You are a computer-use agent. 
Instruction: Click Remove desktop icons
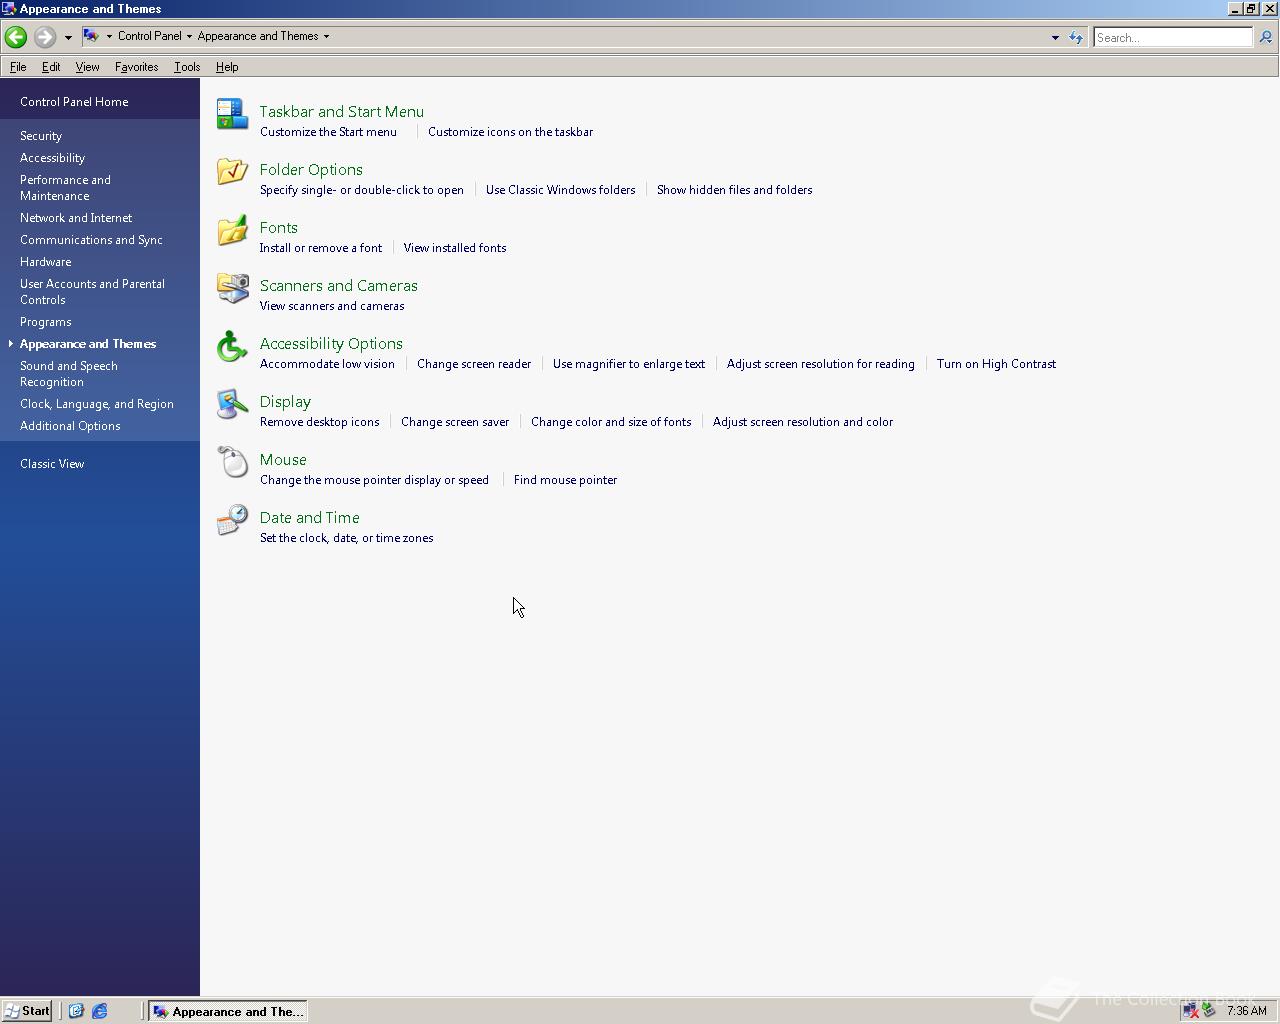point(320,422)
